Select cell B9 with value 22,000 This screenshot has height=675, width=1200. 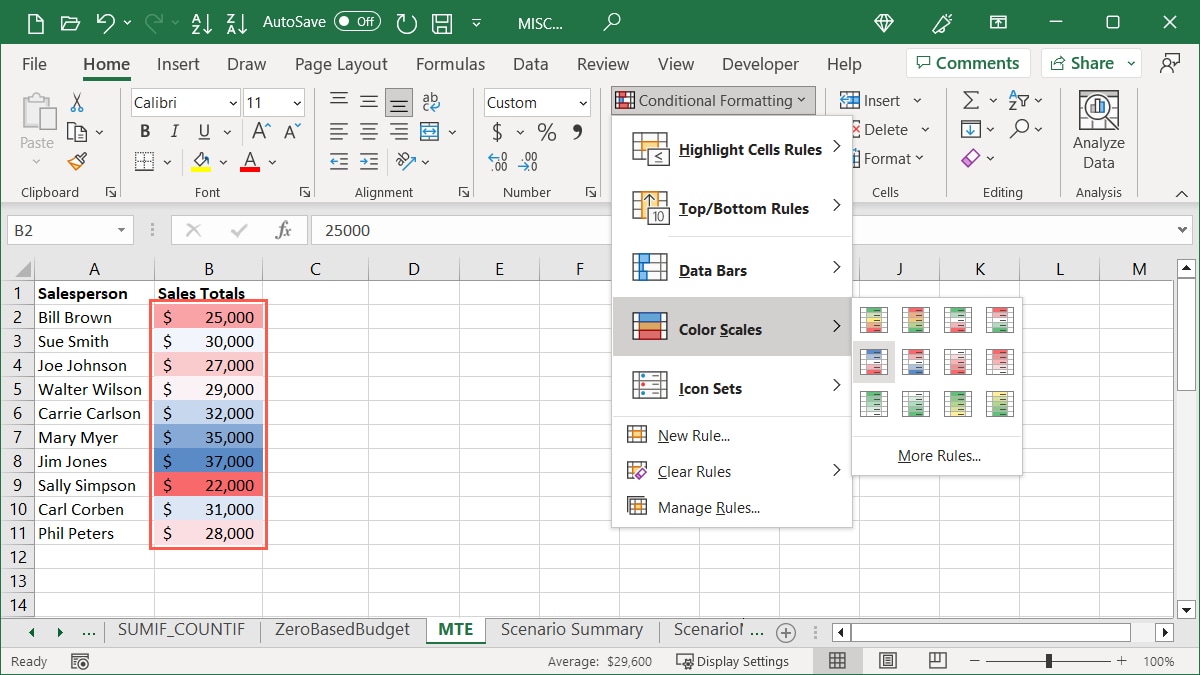coord(209,485)
